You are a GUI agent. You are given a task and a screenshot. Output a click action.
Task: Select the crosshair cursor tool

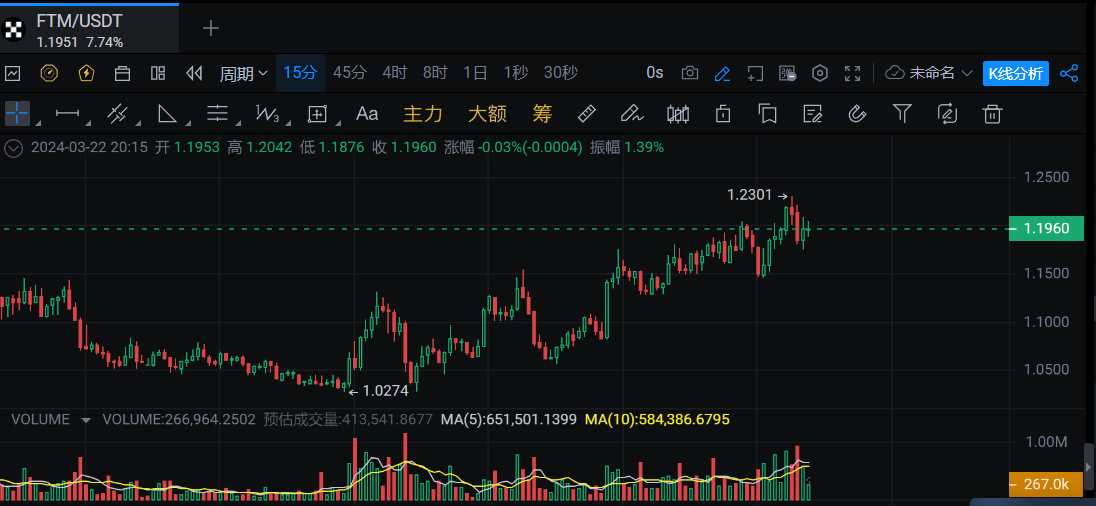pos(17,114)
